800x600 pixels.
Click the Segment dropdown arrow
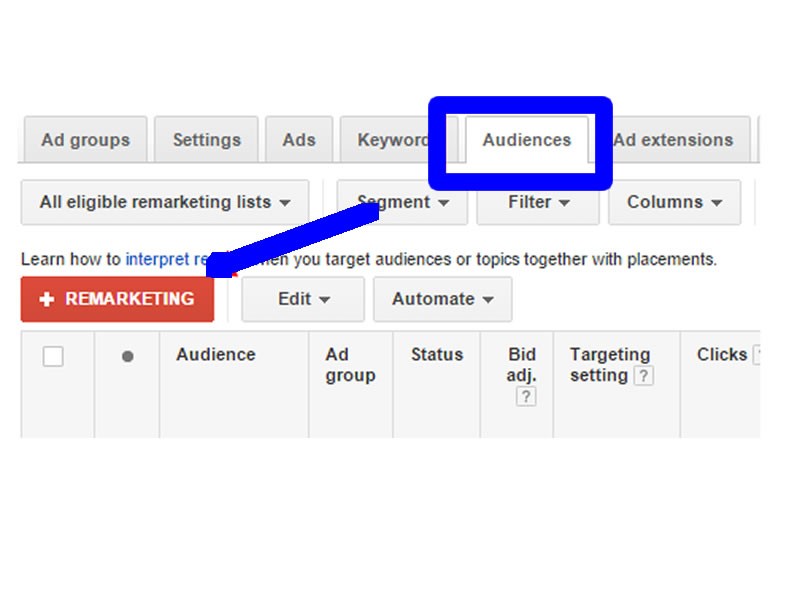point(444,202)
